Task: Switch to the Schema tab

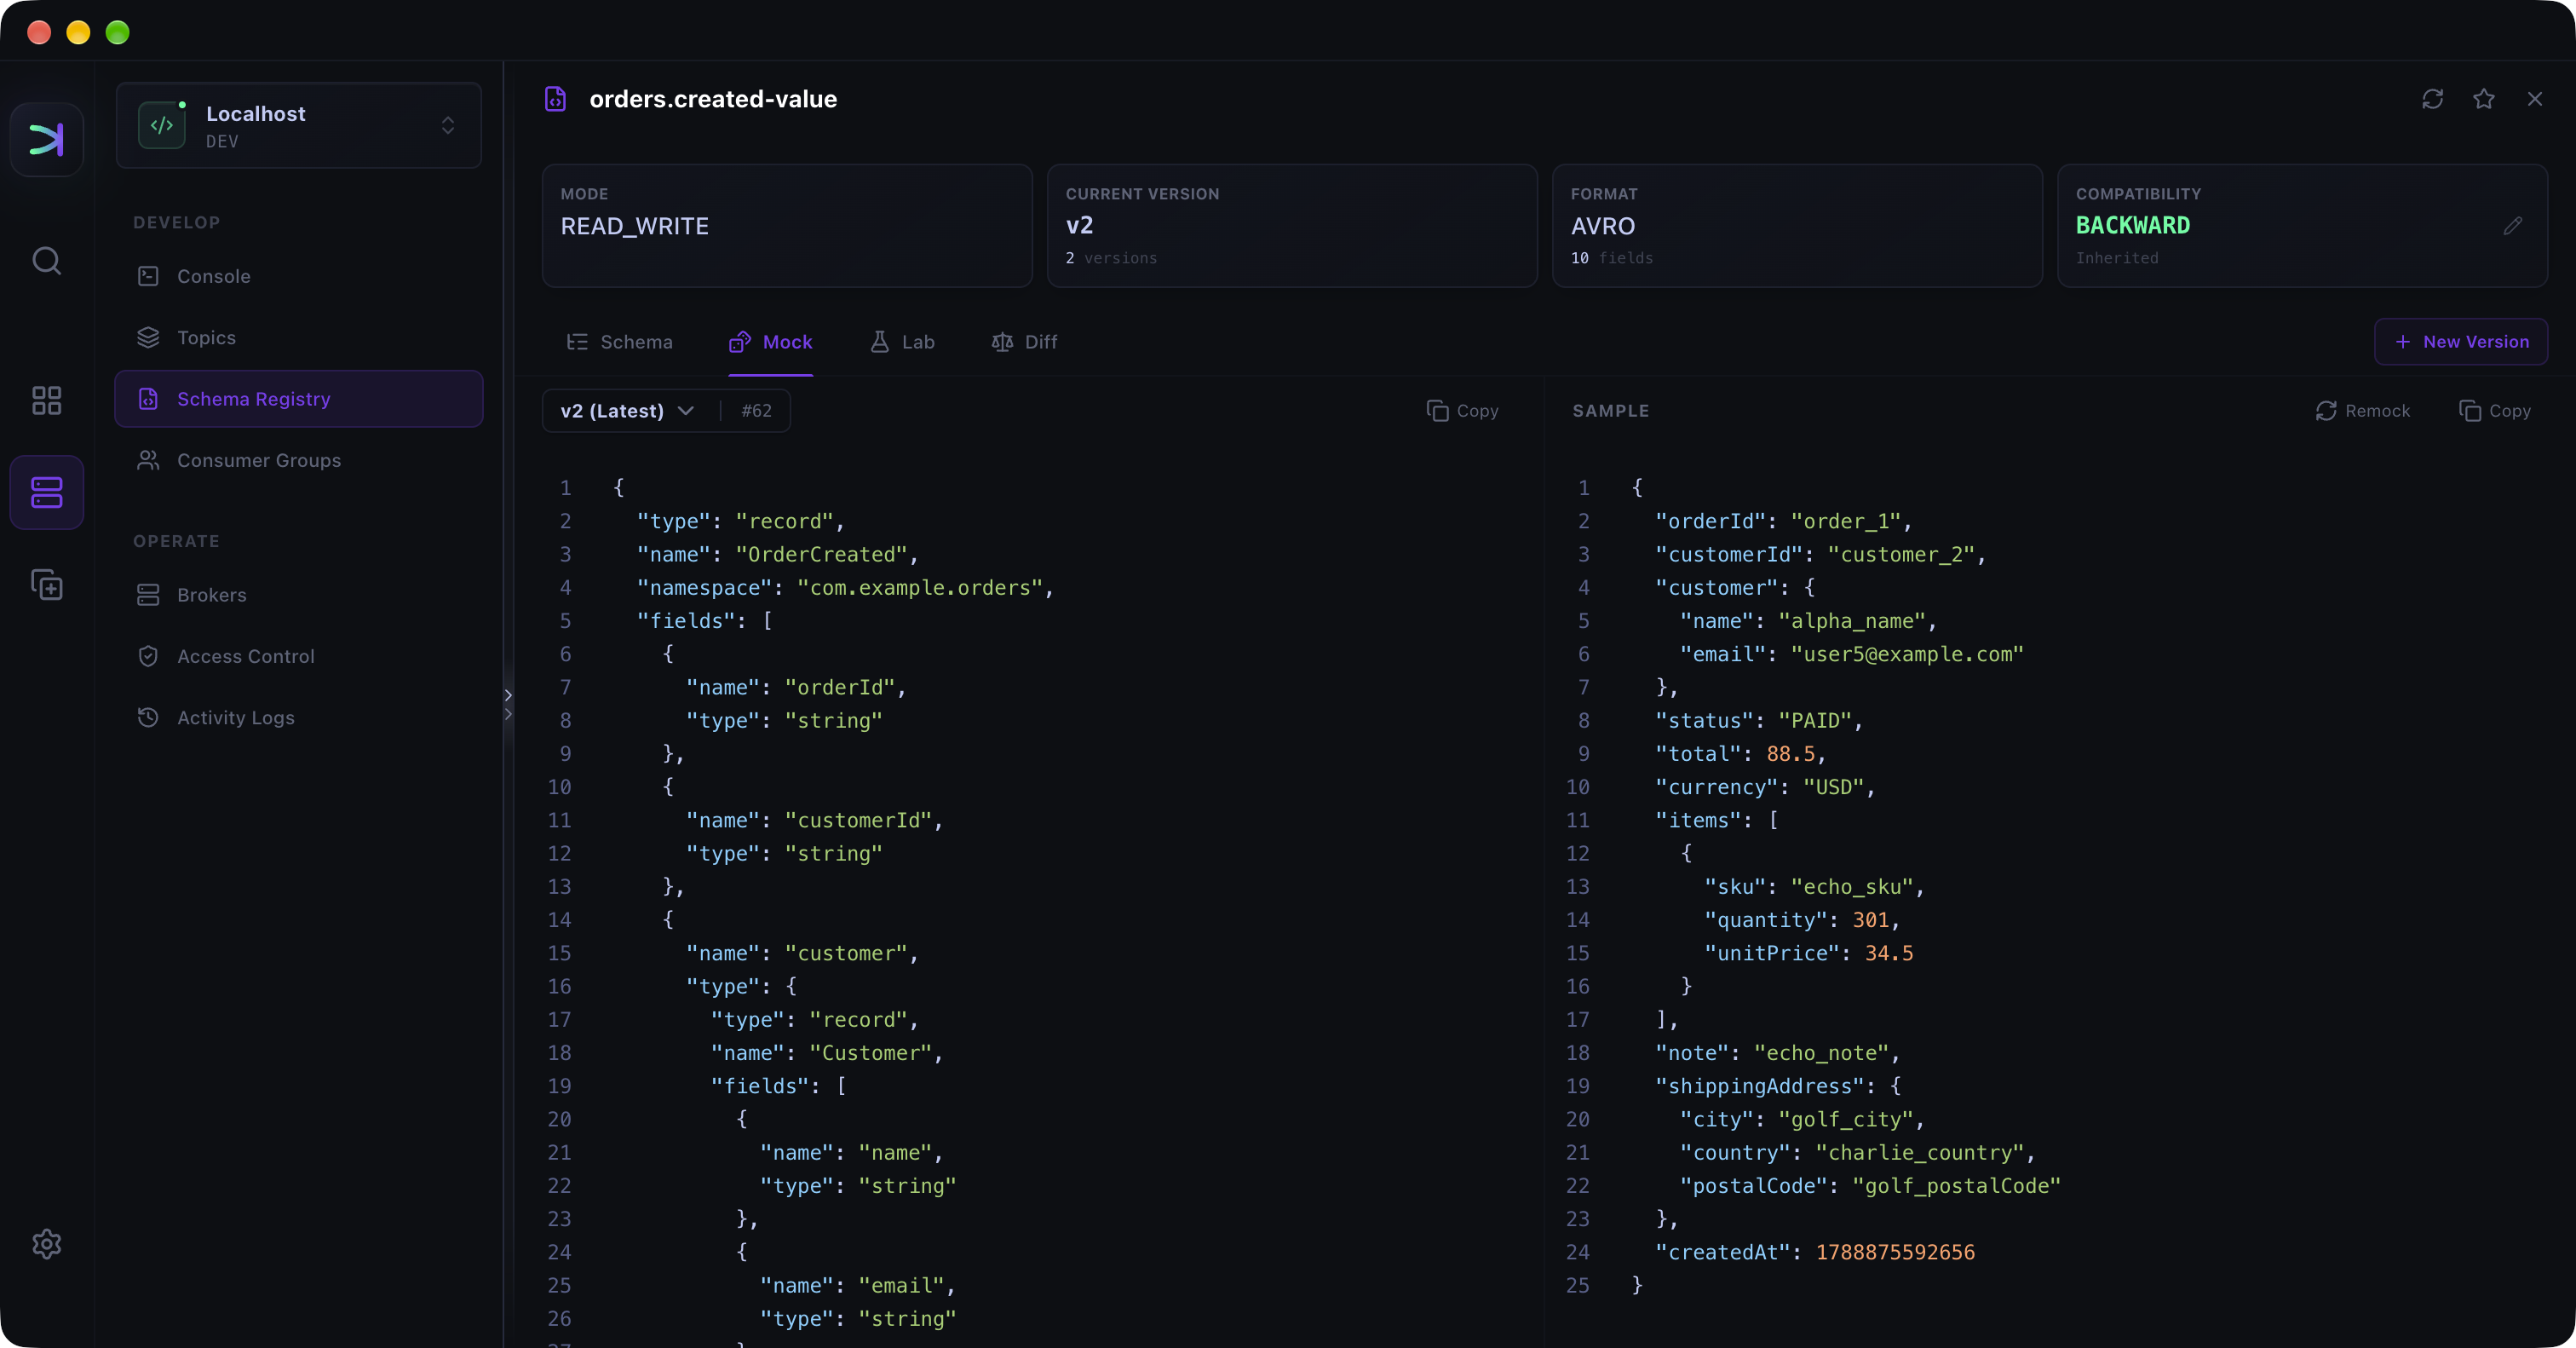Action: 619,342
